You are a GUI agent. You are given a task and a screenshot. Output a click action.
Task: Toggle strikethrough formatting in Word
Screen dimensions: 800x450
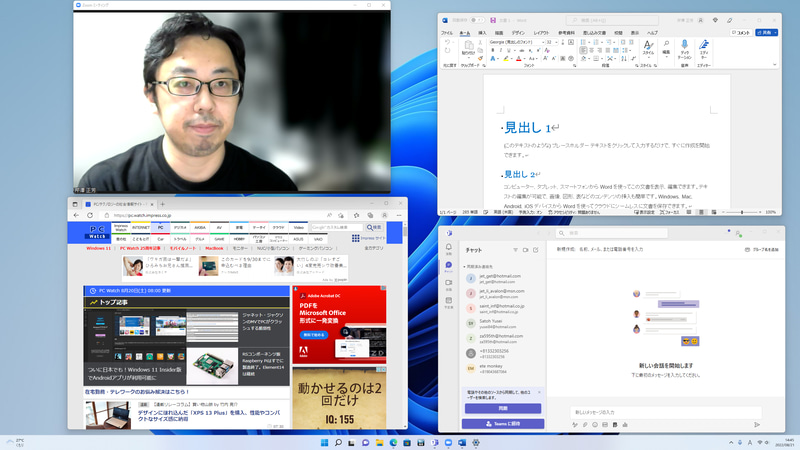point(521,51)
